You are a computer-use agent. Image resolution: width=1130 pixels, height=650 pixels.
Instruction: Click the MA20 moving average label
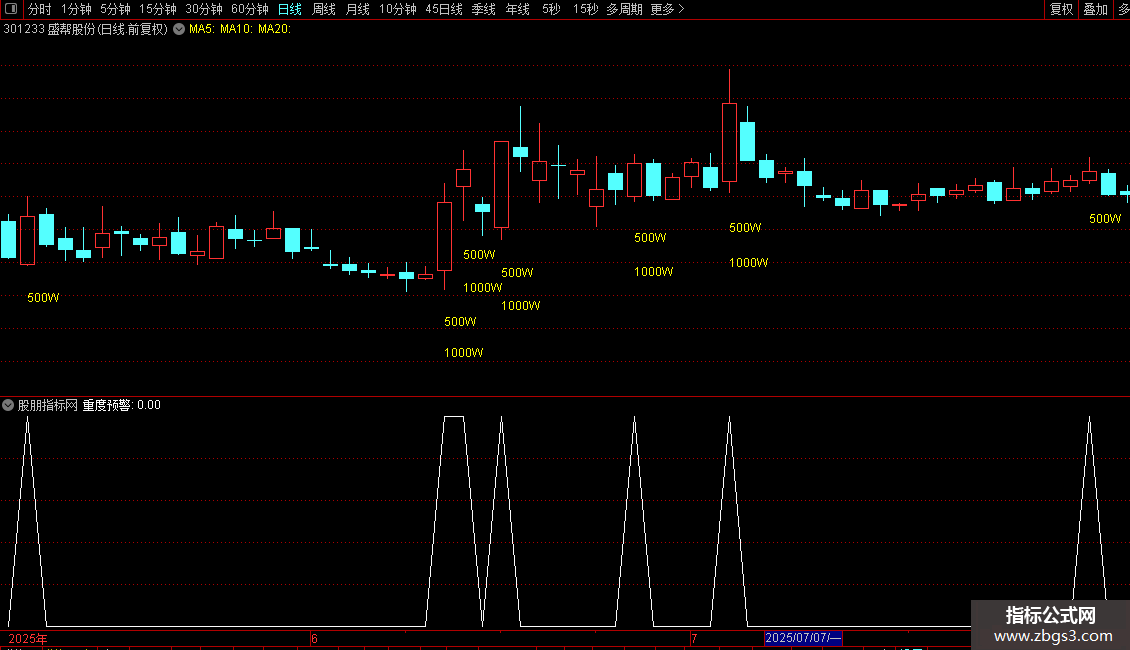coord(275,29)
